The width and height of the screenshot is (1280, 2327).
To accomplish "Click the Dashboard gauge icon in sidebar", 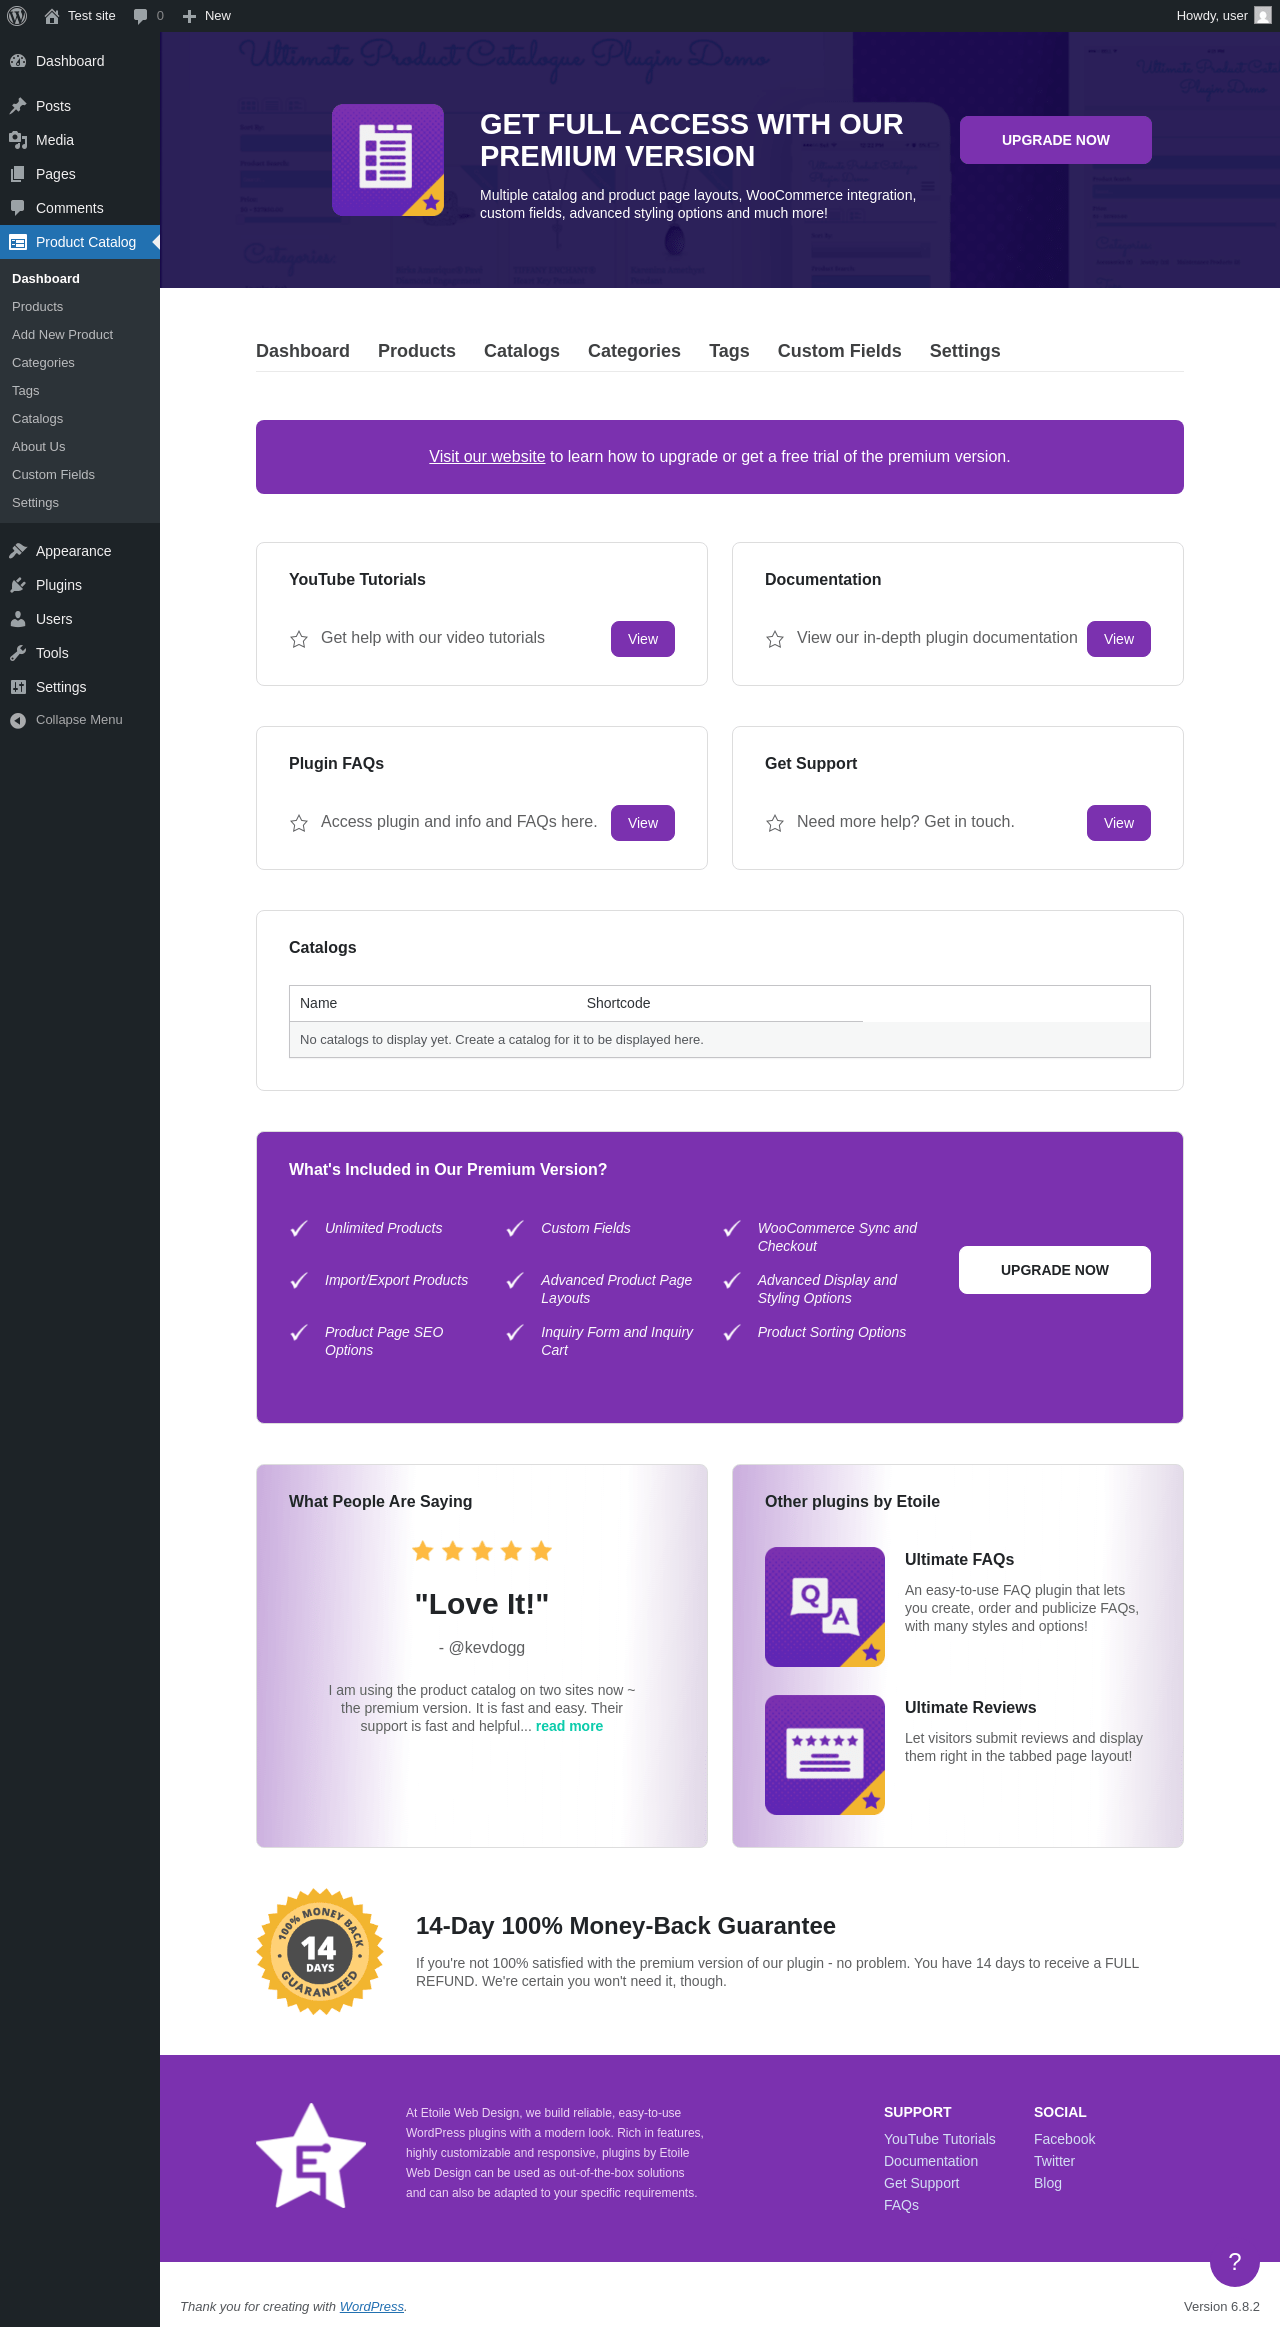I will coord(18,61).
